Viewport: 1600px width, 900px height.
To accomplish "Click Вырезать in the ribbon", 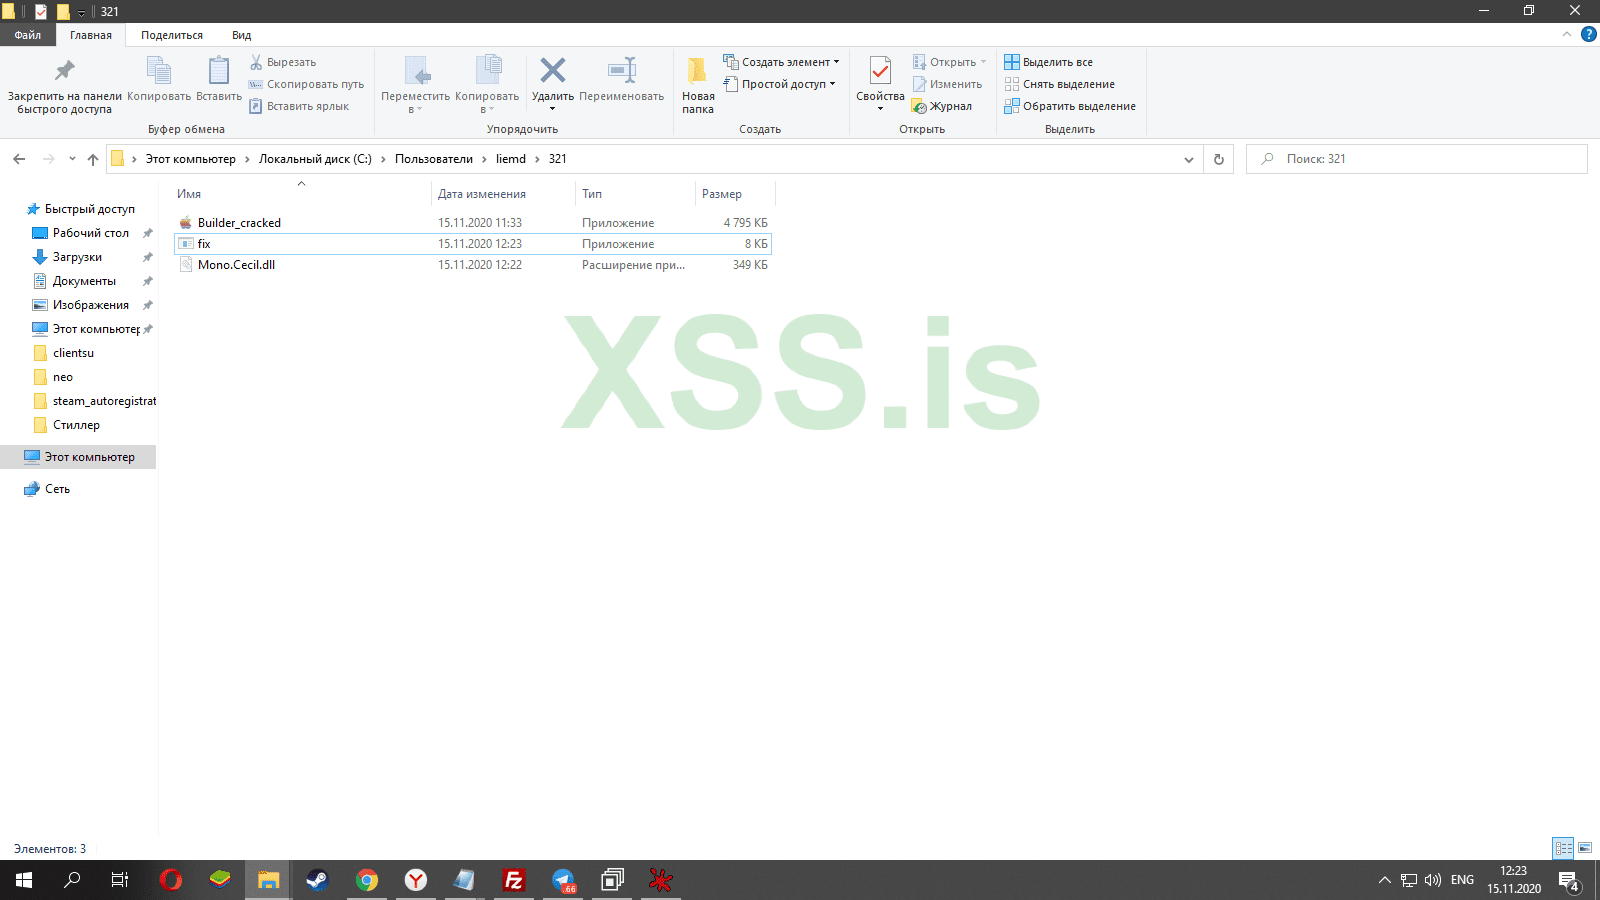I will point(283,62).
